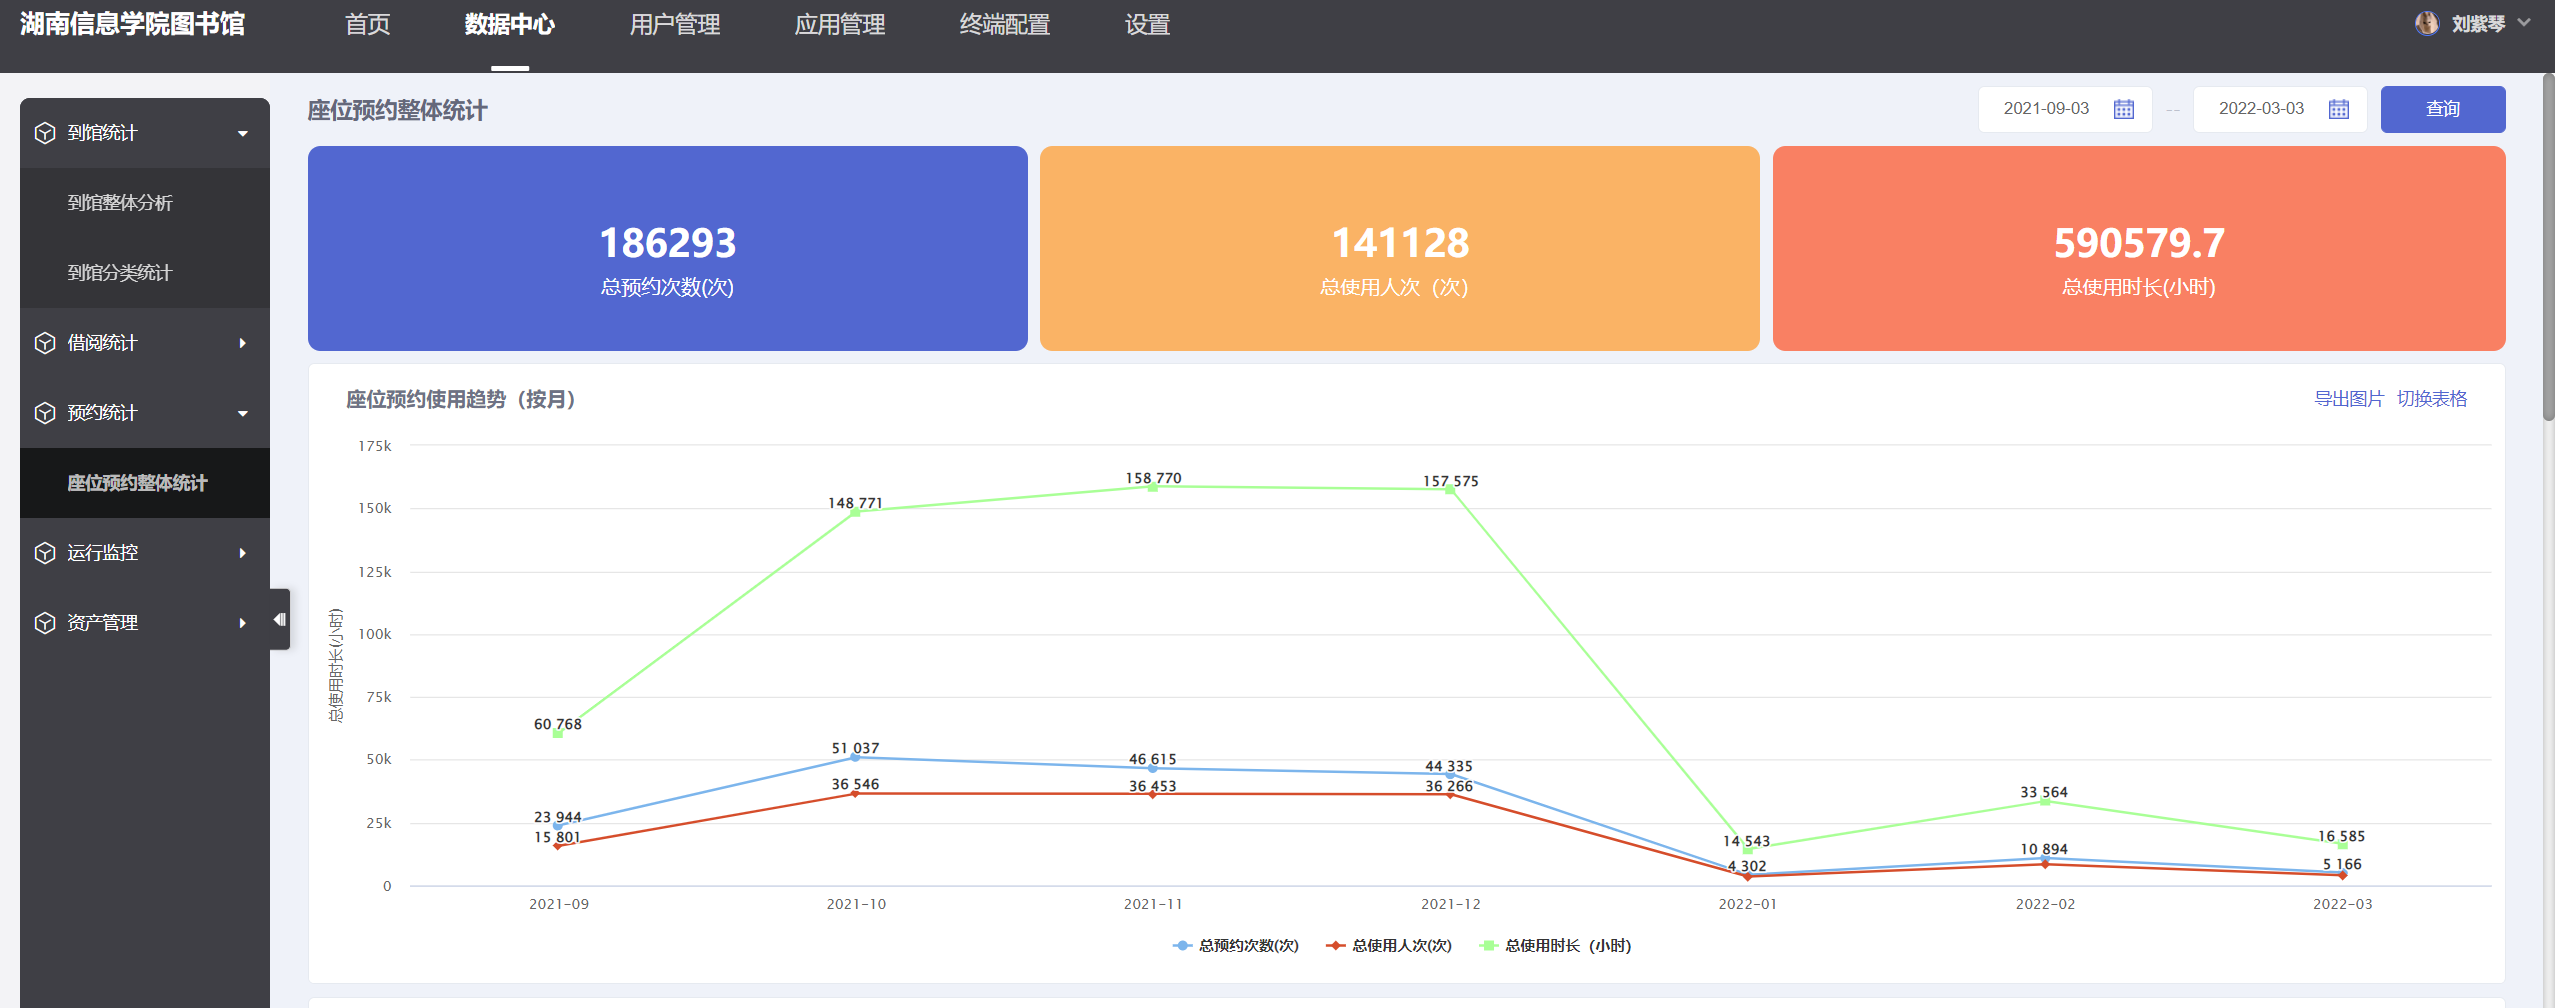This screenshot has height=1008, width=2555.
Task: Toggle 总预约次数(次) legend series
Action: point(1236,945)
